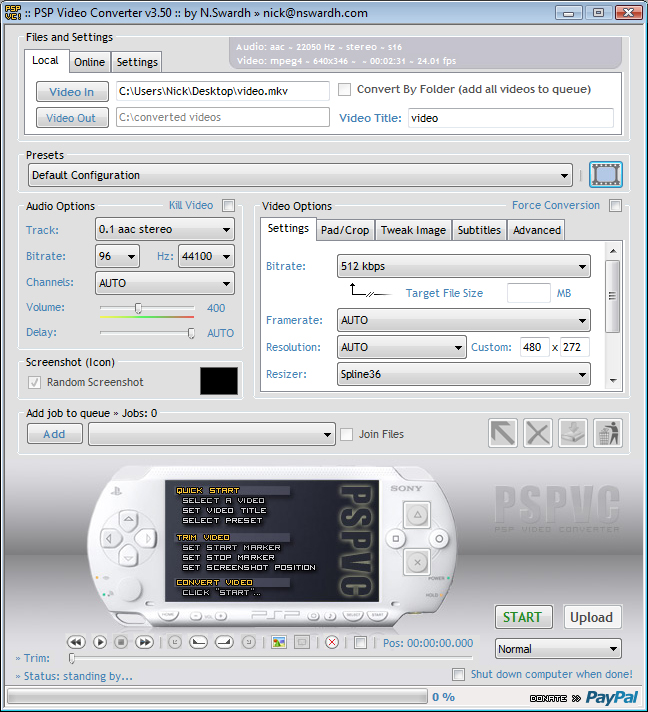
Task: Open the Subtitles tab
Action: (479, 230)
